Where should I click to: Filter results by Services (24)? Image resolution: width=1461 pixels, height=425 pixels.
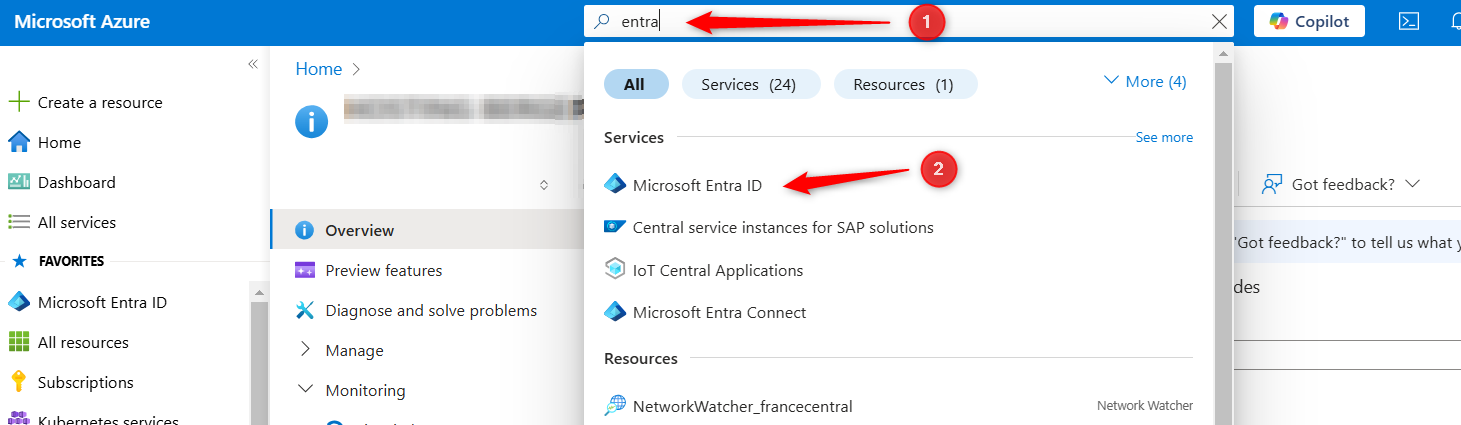(750, 84)
